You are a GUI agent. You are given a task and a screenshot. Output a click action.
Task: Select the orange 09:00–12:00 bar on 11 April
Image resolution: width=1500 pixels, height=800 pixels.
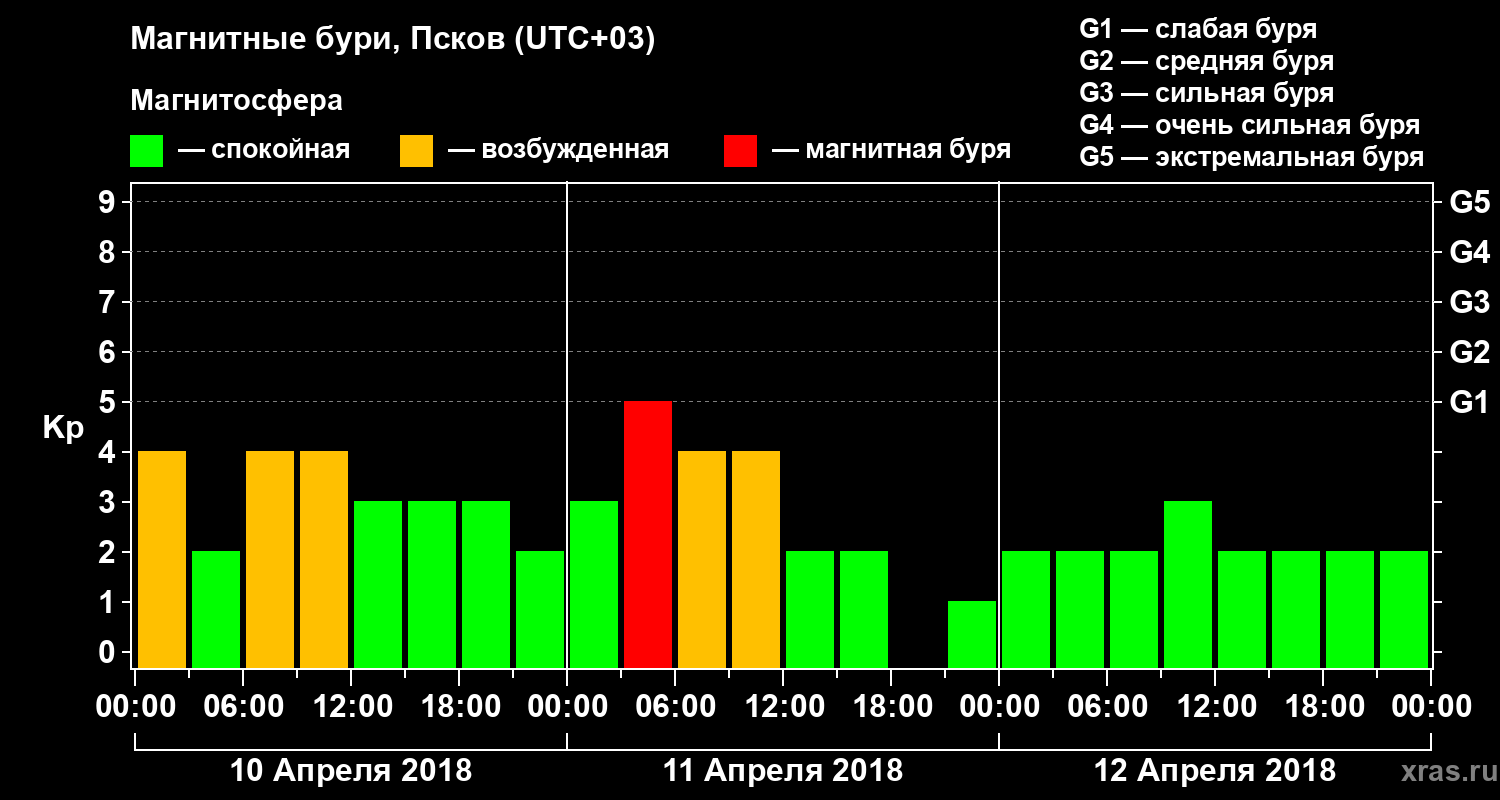[756, 559]
